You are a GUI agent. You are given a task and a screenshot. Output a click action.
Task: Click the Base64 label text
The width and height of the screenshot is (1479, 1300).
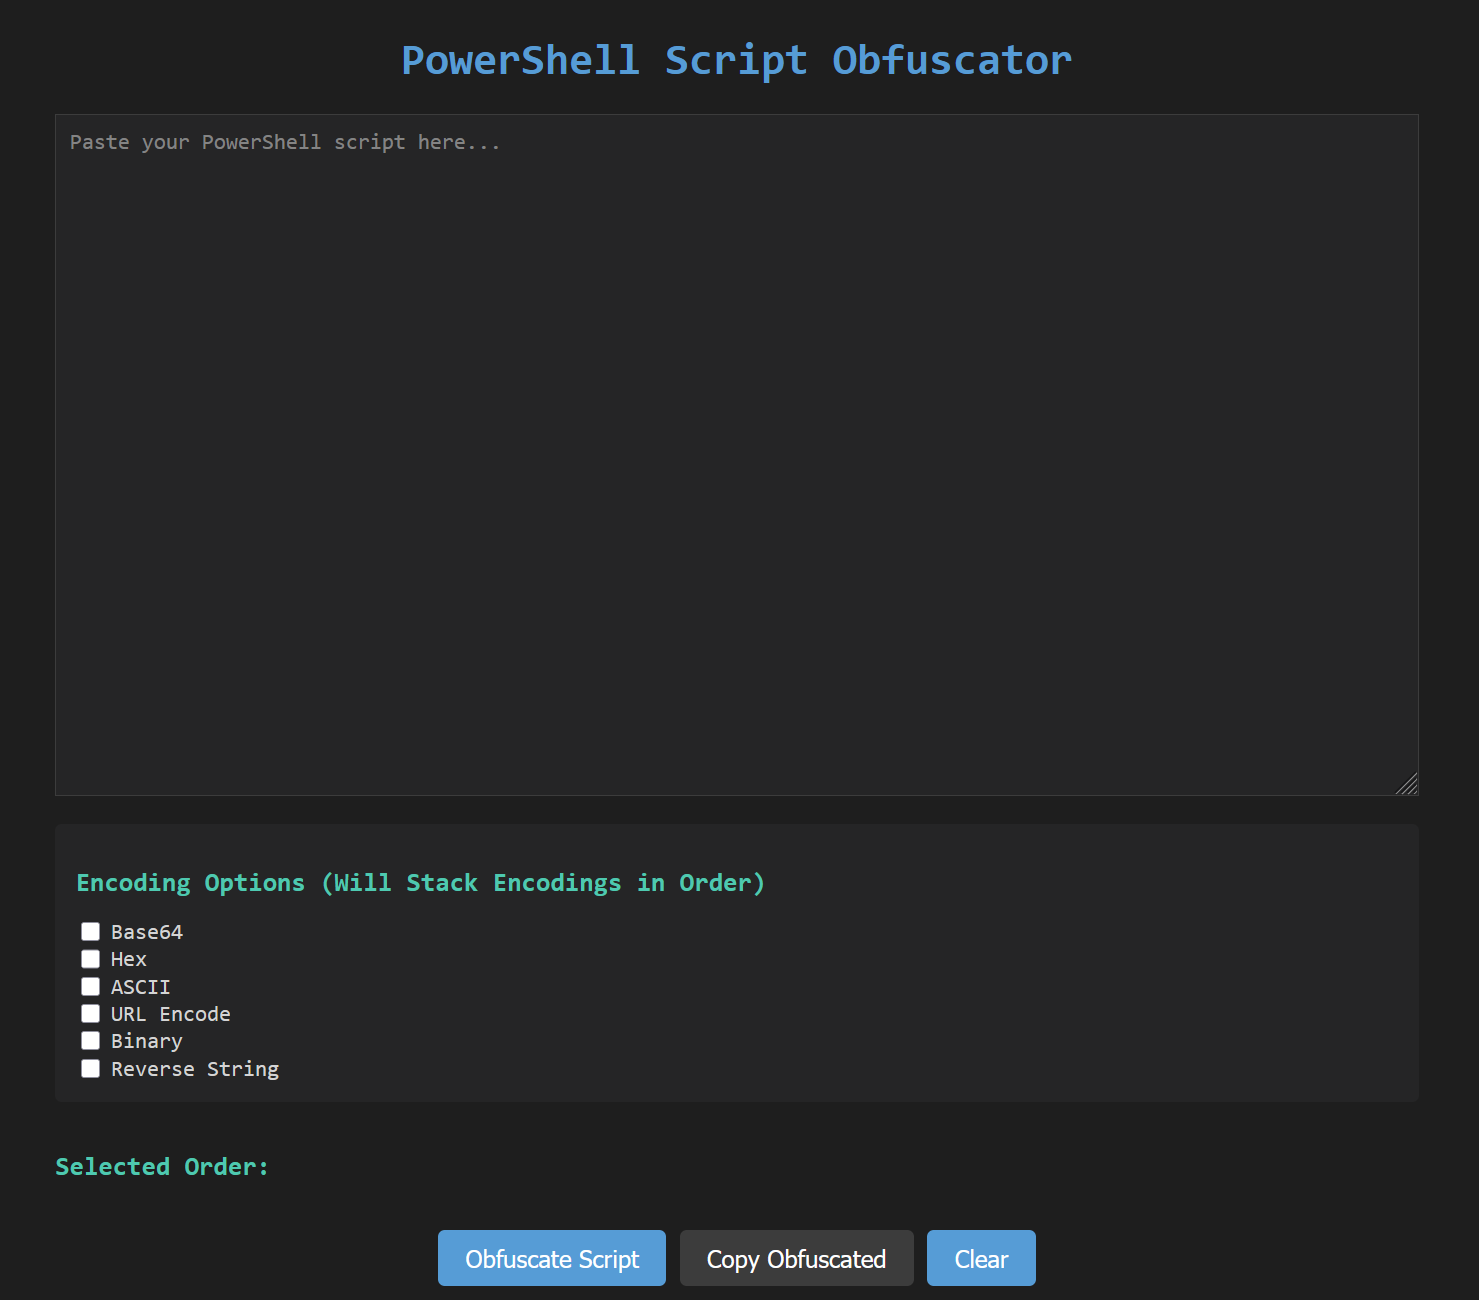147,932
